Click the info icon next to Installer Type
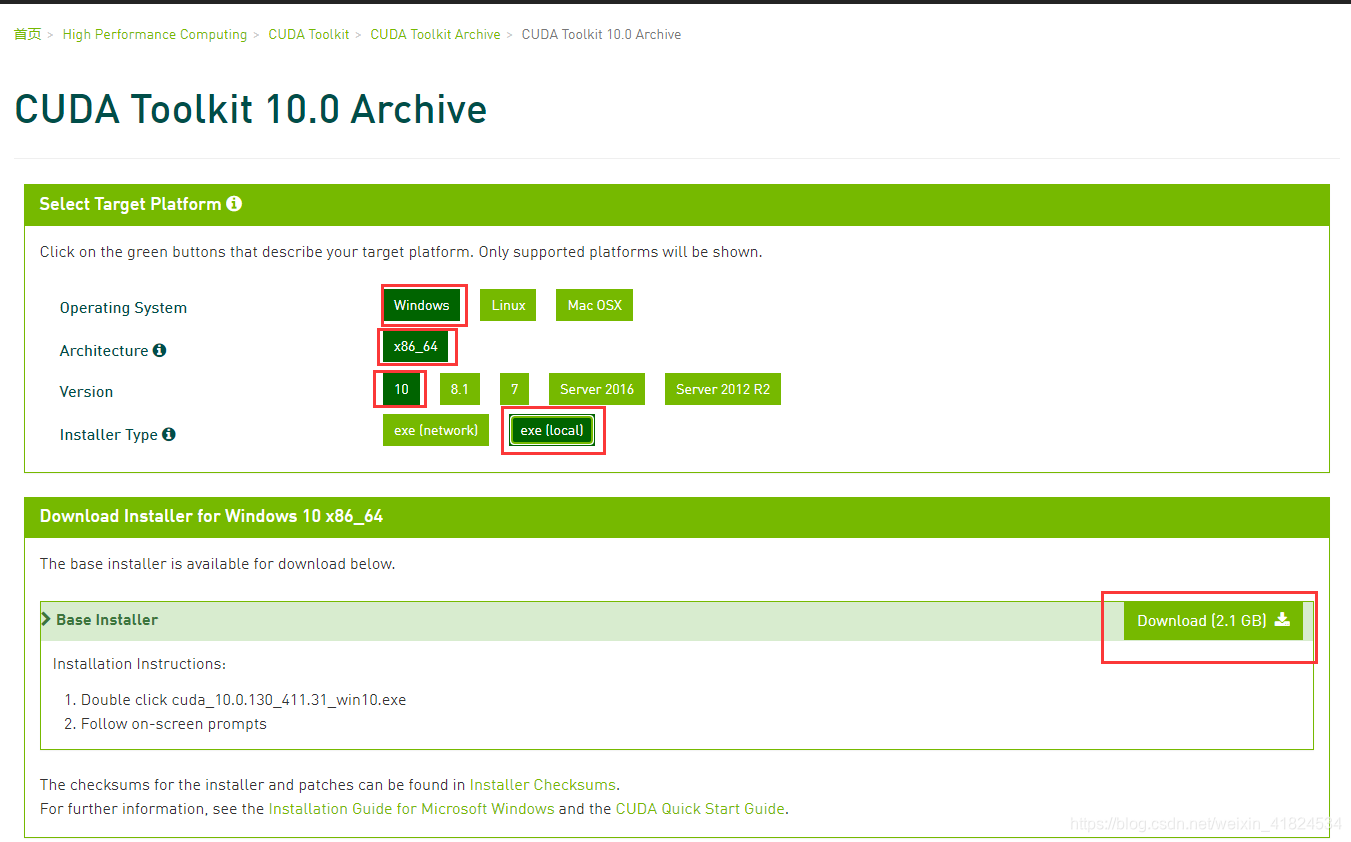The width and height of the screenshot is (1351, 842). tap(169, 434)
